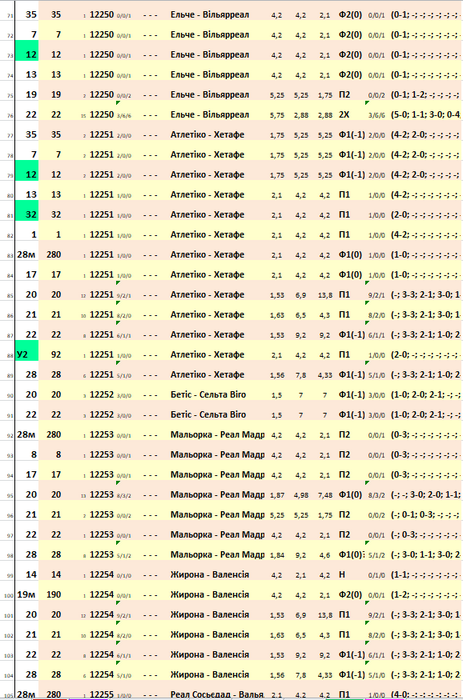Select the 1,84 odds cell in row 98
The width and height of the screenshot is (463, 700).
point(277,555)
